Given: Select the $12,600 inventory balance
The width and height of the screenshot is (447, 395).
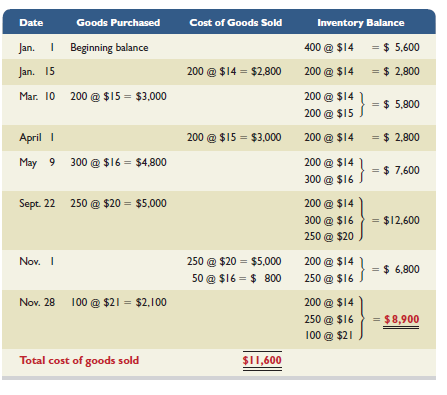Looking at the screenshot, I should click(401, 220).
